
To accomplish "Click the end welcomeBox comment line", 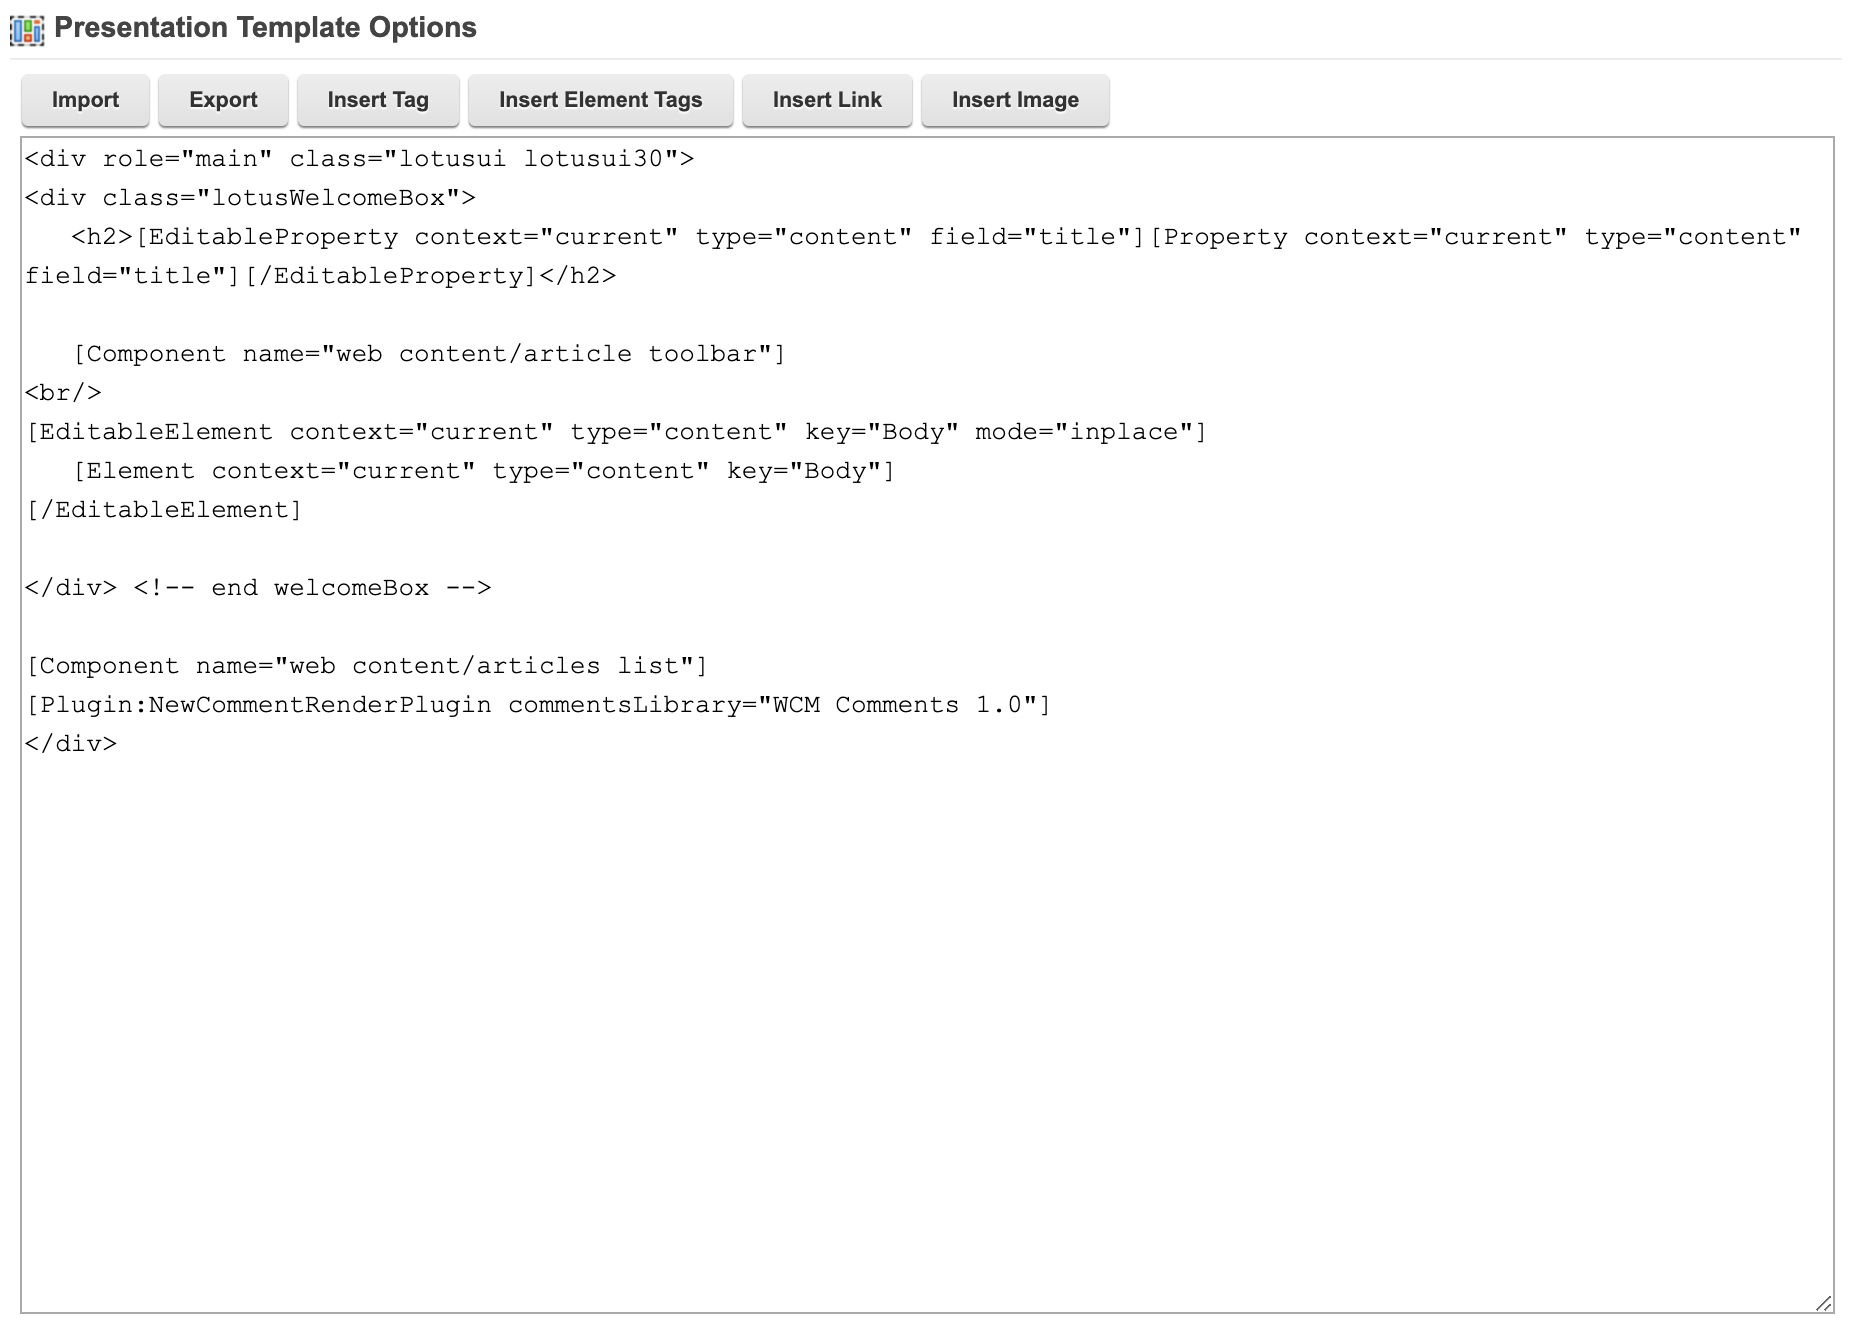I will [258, 587].
